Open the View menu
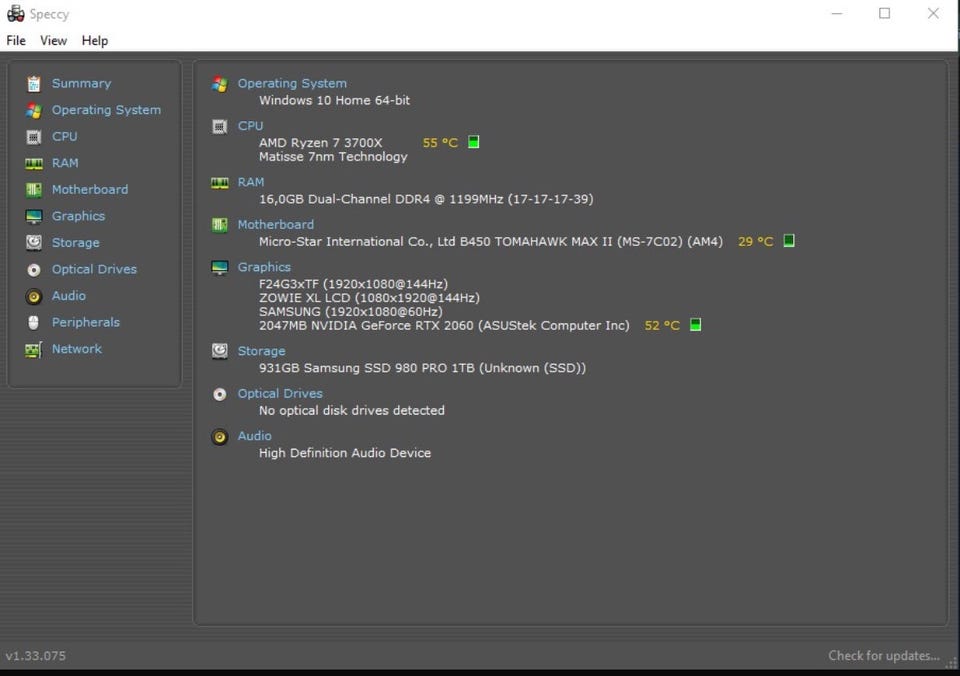Screen dimensions: 960x676 (x=53, y=40)
